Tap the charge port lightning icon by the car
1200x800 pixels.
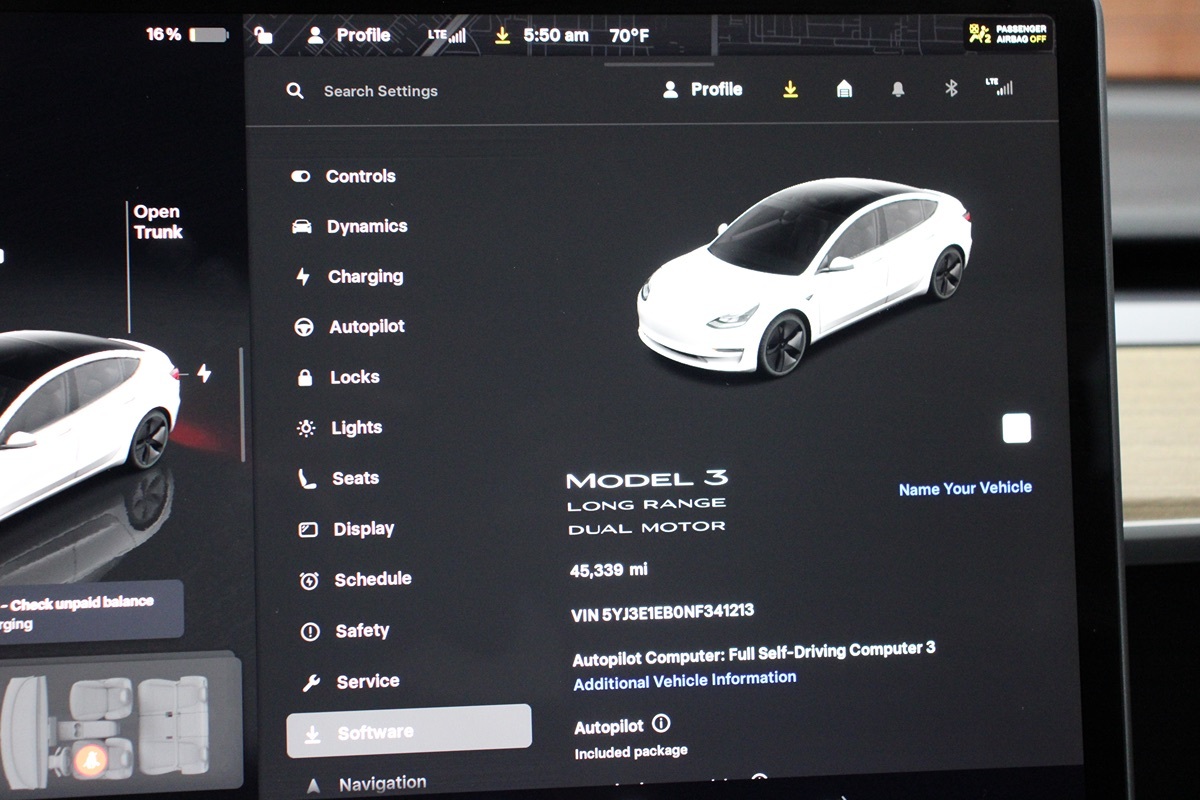(204, 374)
